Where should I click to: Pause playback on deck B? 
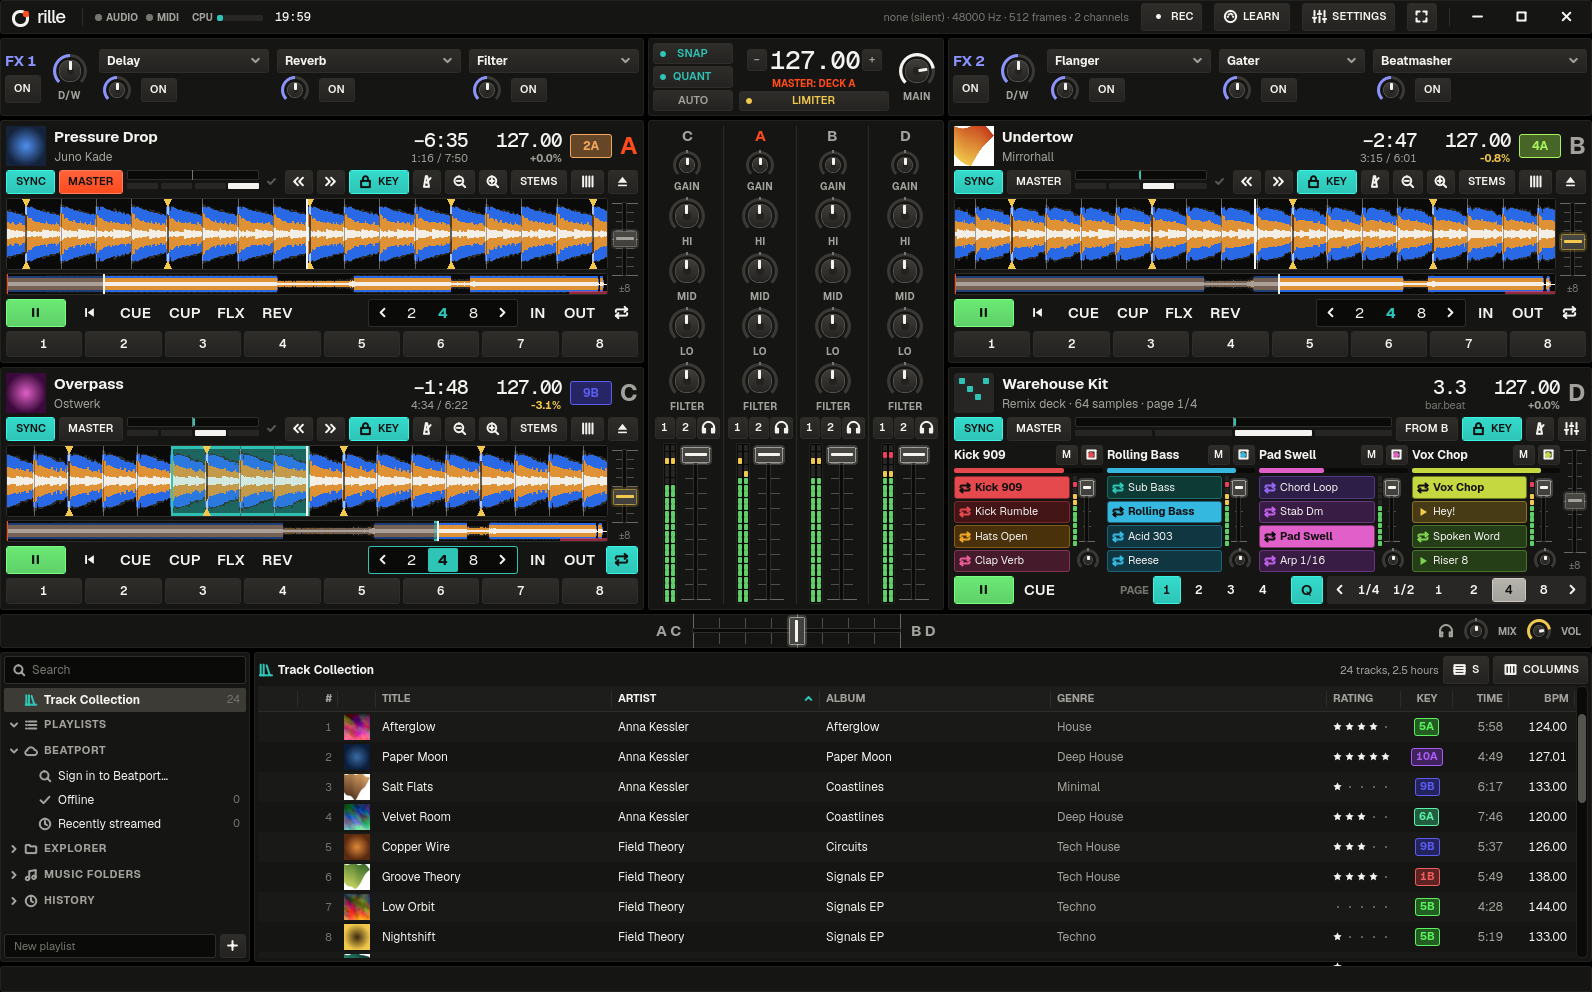click(983, 313)
